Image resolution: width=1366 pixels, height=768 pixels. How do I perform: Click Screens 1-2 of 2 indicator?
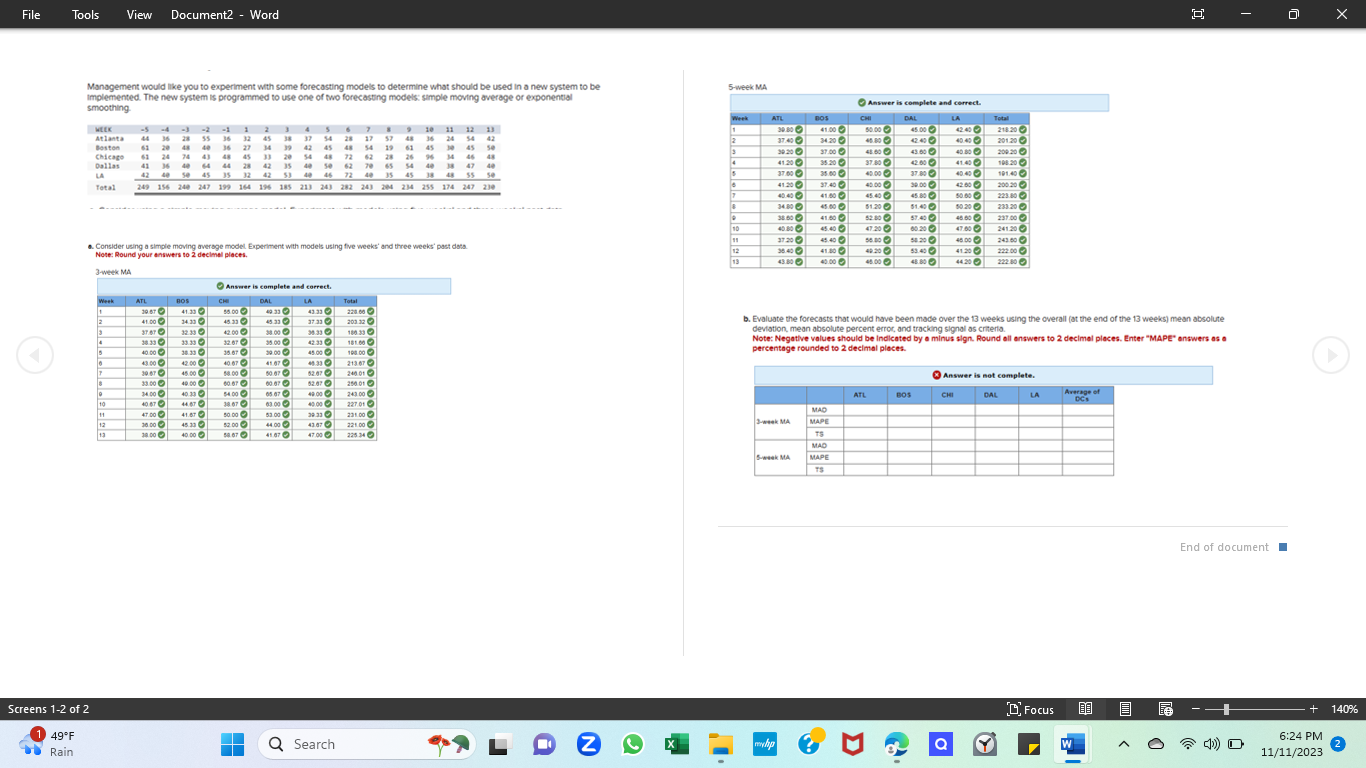[48, 709]
